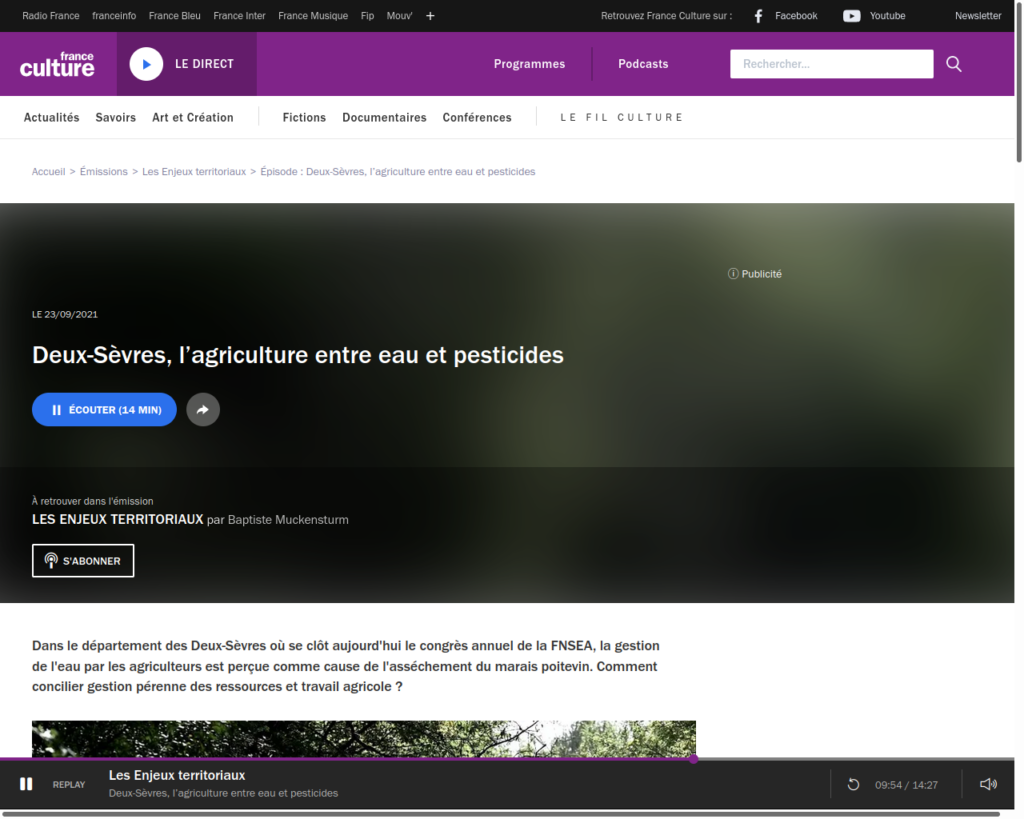Click the search magnifier icon
Screen dimensions: 1024x819
click(953, 64)
